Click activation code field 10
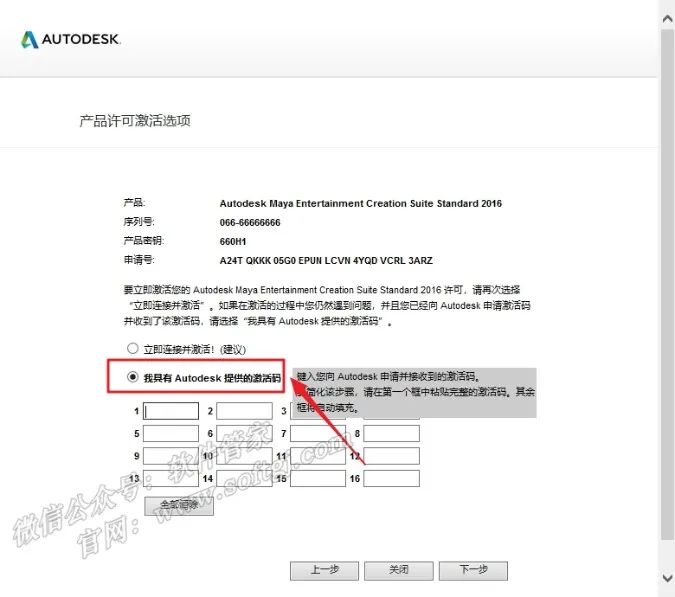Screen dimensions: 675x597 [245, 456]
